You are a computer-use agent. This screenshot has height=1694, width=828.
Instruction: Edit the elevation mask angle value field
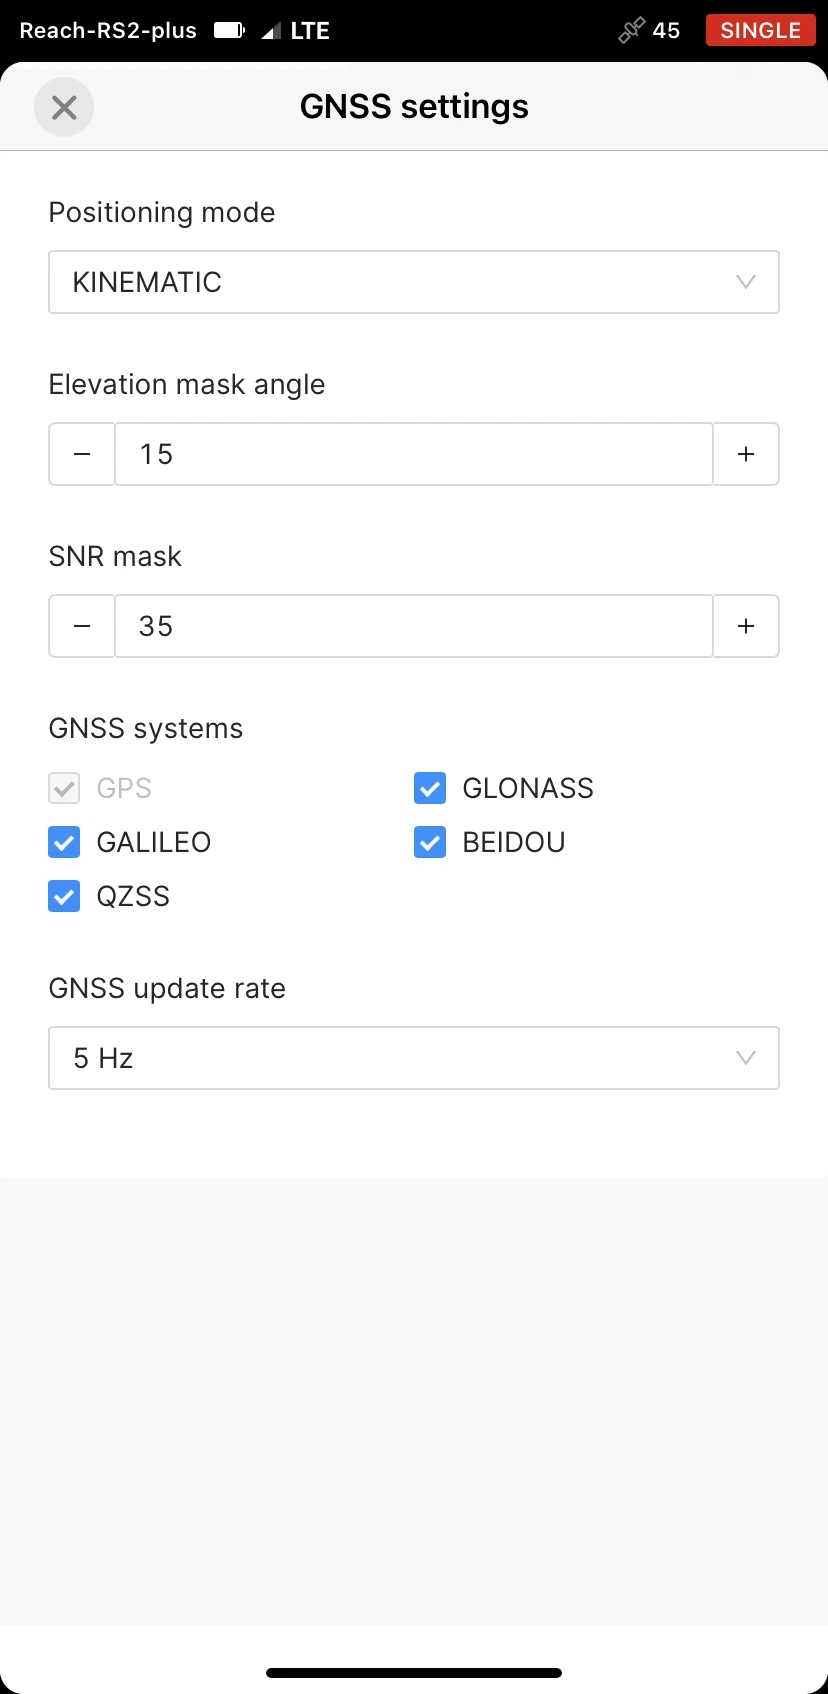tap(414, 454)
